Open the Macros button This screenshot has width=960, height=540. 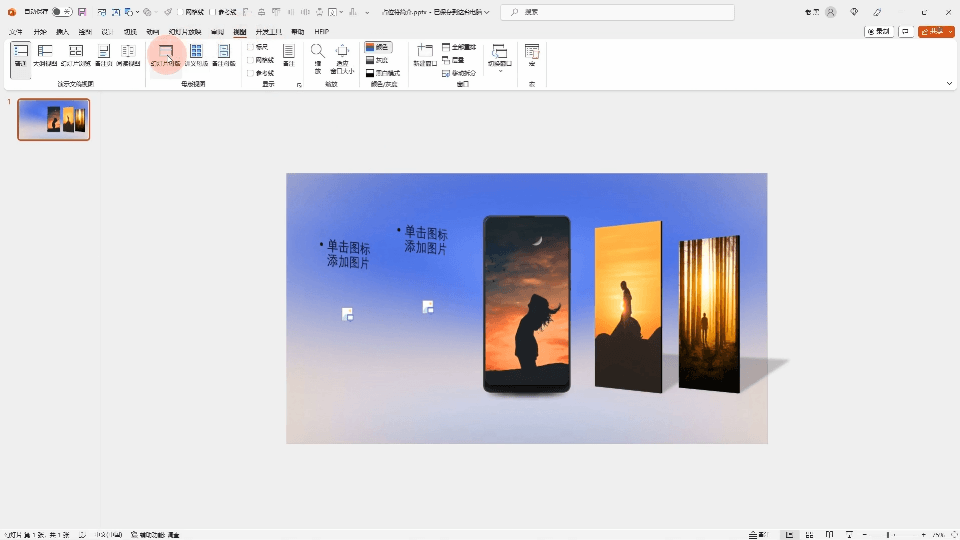tap(532, 56)
